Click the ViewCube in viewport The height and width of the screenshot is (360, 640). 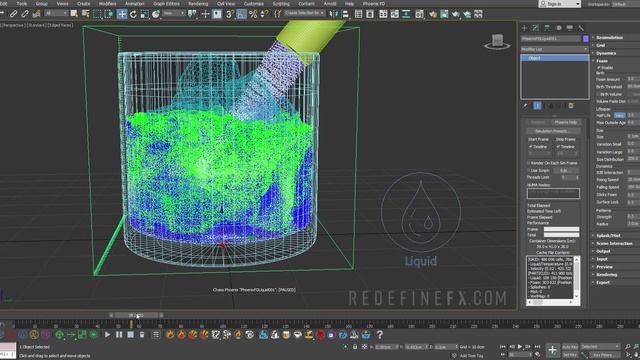click(497, 41)
